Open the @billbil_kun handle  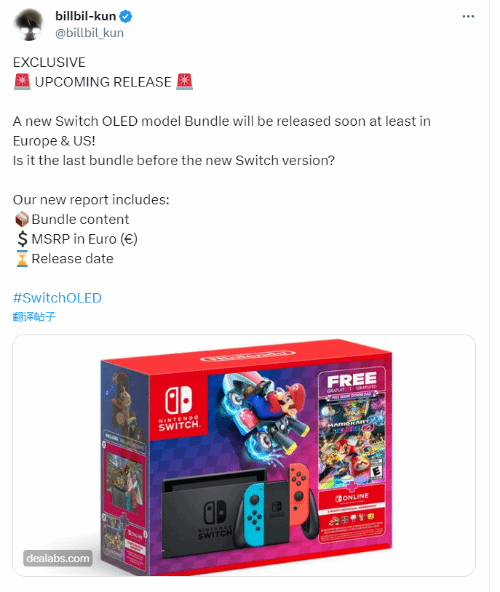tap(90, 33)
